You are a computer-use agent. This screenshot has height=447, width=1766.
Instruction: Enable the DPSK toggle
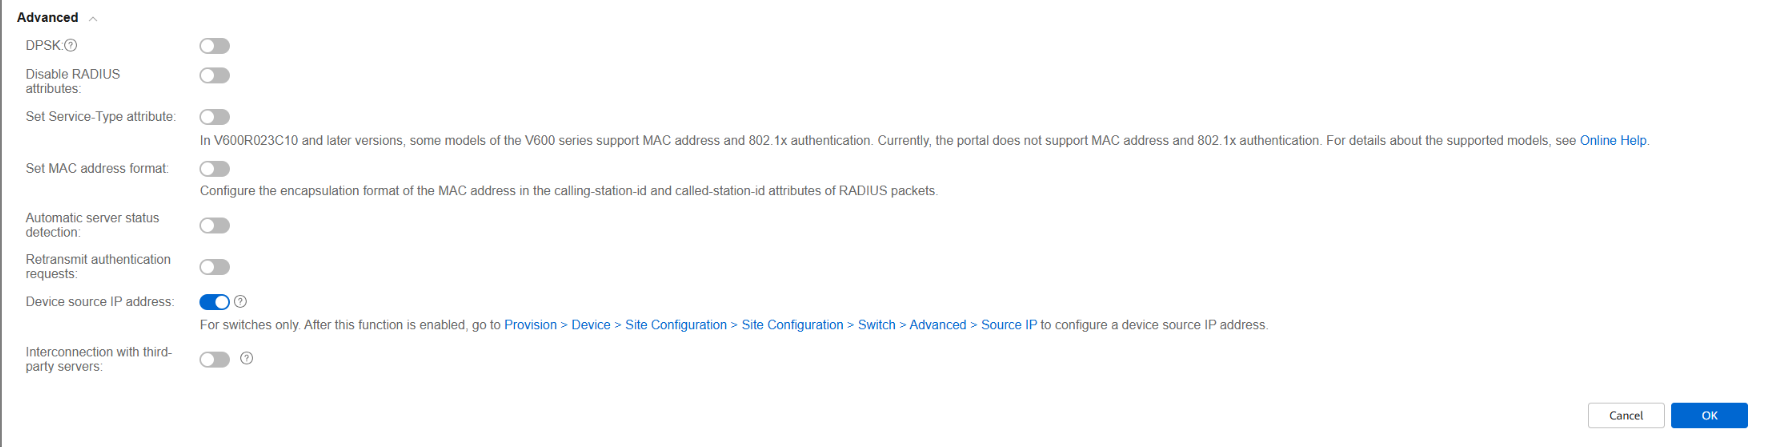tap(214, 46)
